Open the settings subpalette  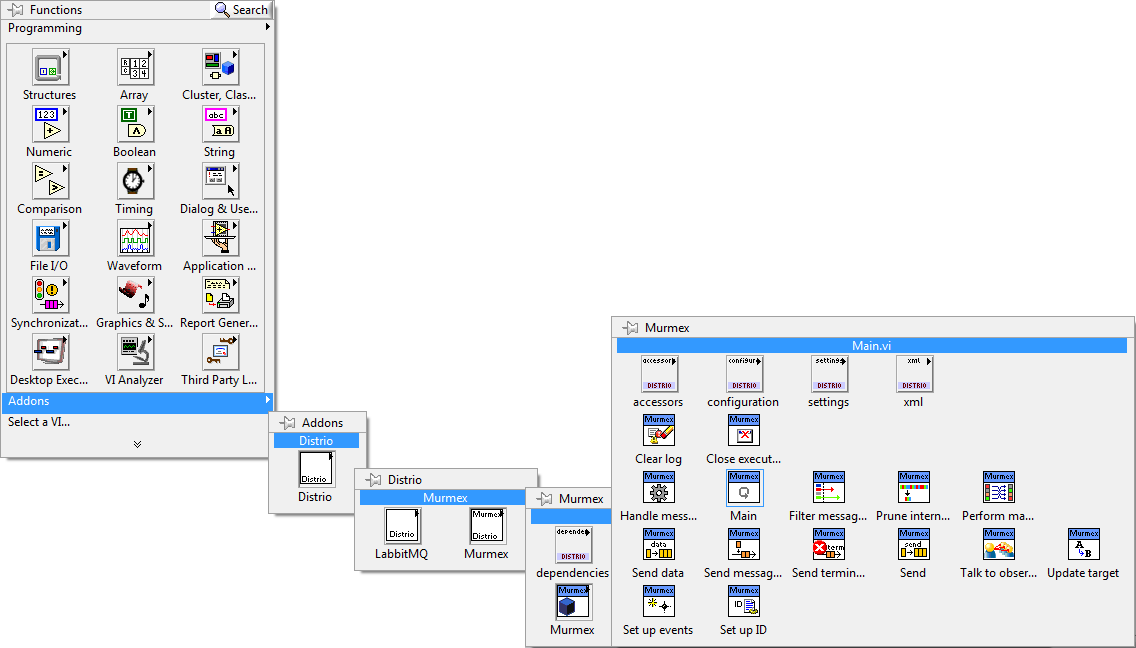click(829, 373)
